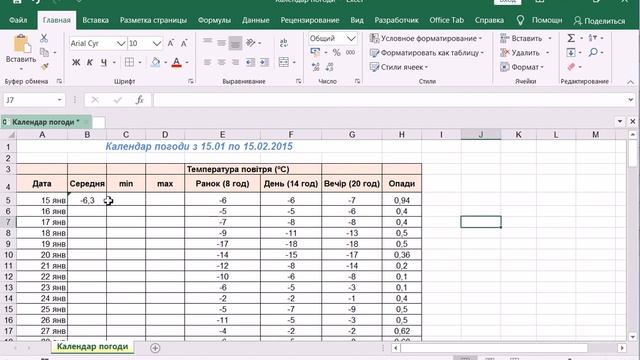Click the Format Painter brush icon
640x360 pixels.
coord(44,67)
